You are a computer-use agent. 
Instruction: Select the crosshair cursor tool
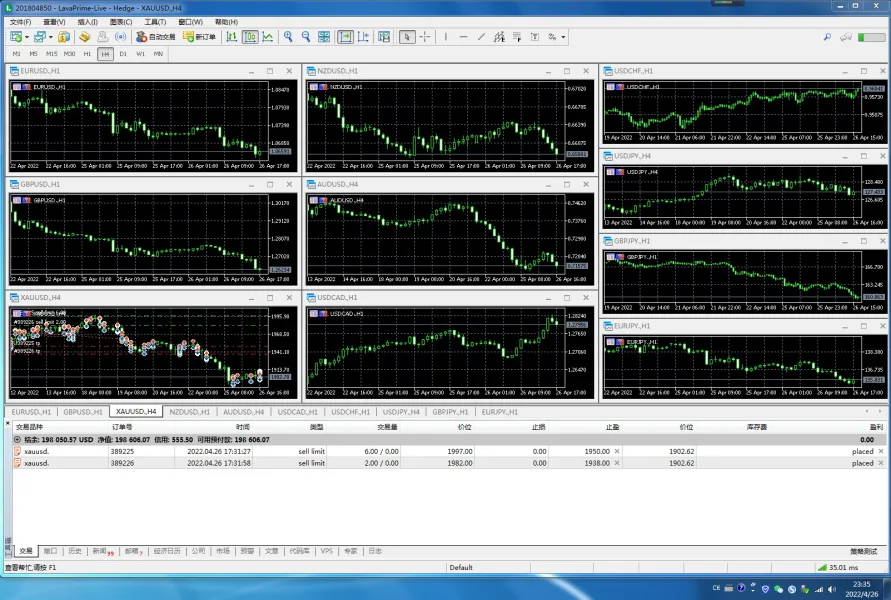[x=425, y=37]
